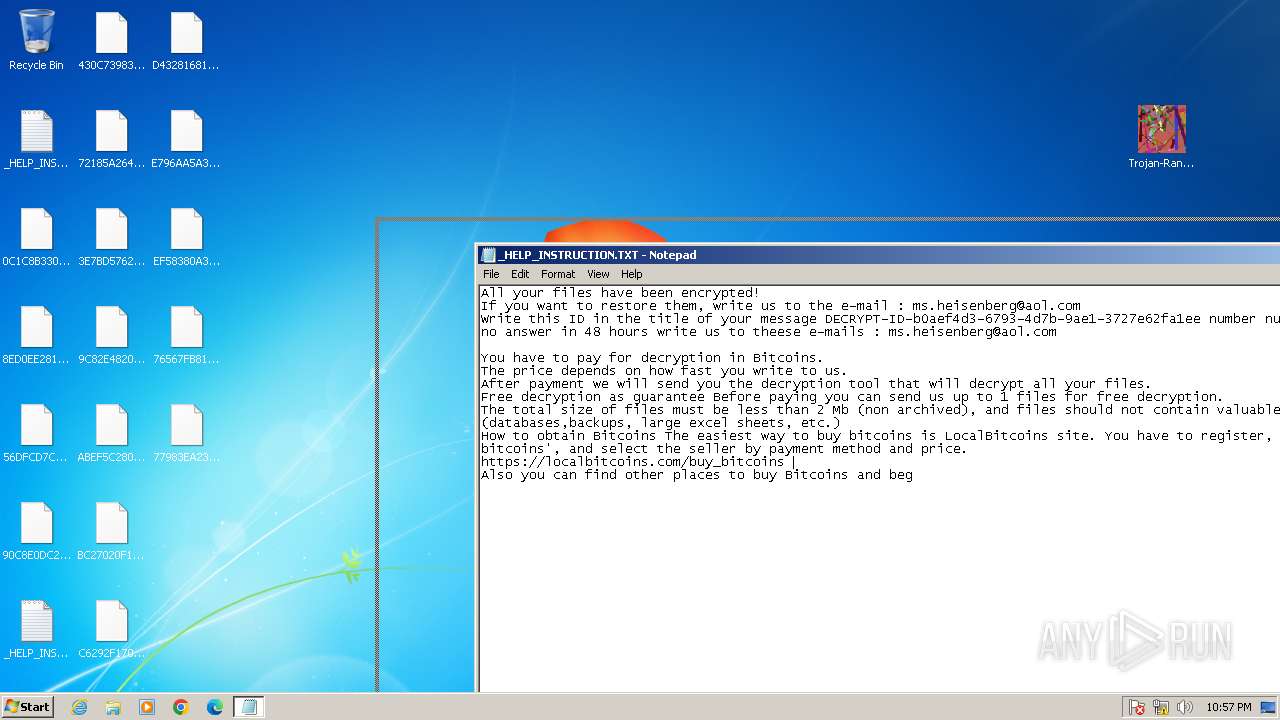Select _HELP_INS... file beside C6292F170...
Screen dimensions: 1280x720
36,628
